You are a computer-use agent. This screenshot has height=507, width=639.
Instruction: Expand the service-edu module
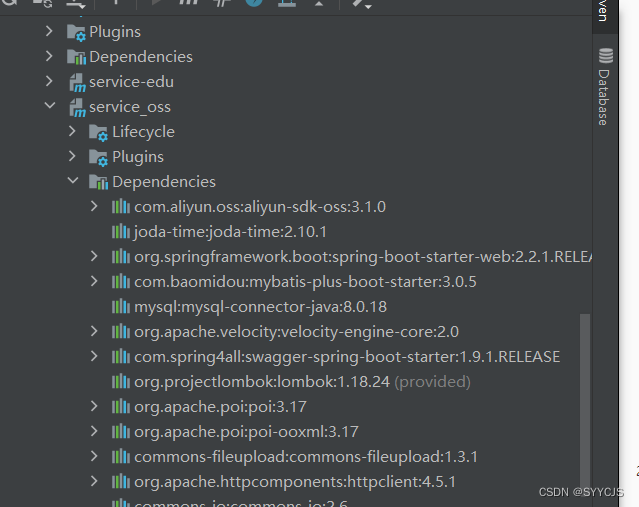tap(49, 82)
